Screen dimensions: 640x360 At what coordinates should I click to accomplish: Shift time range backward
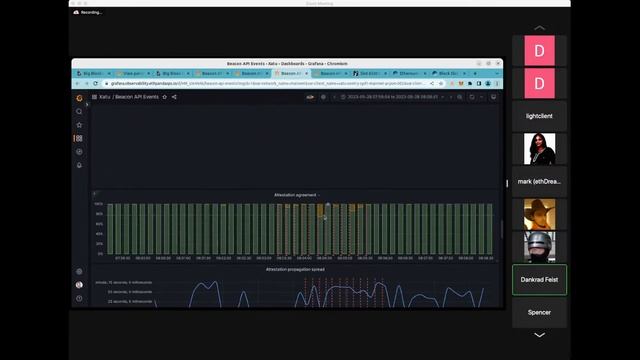(x=334, y=97)
